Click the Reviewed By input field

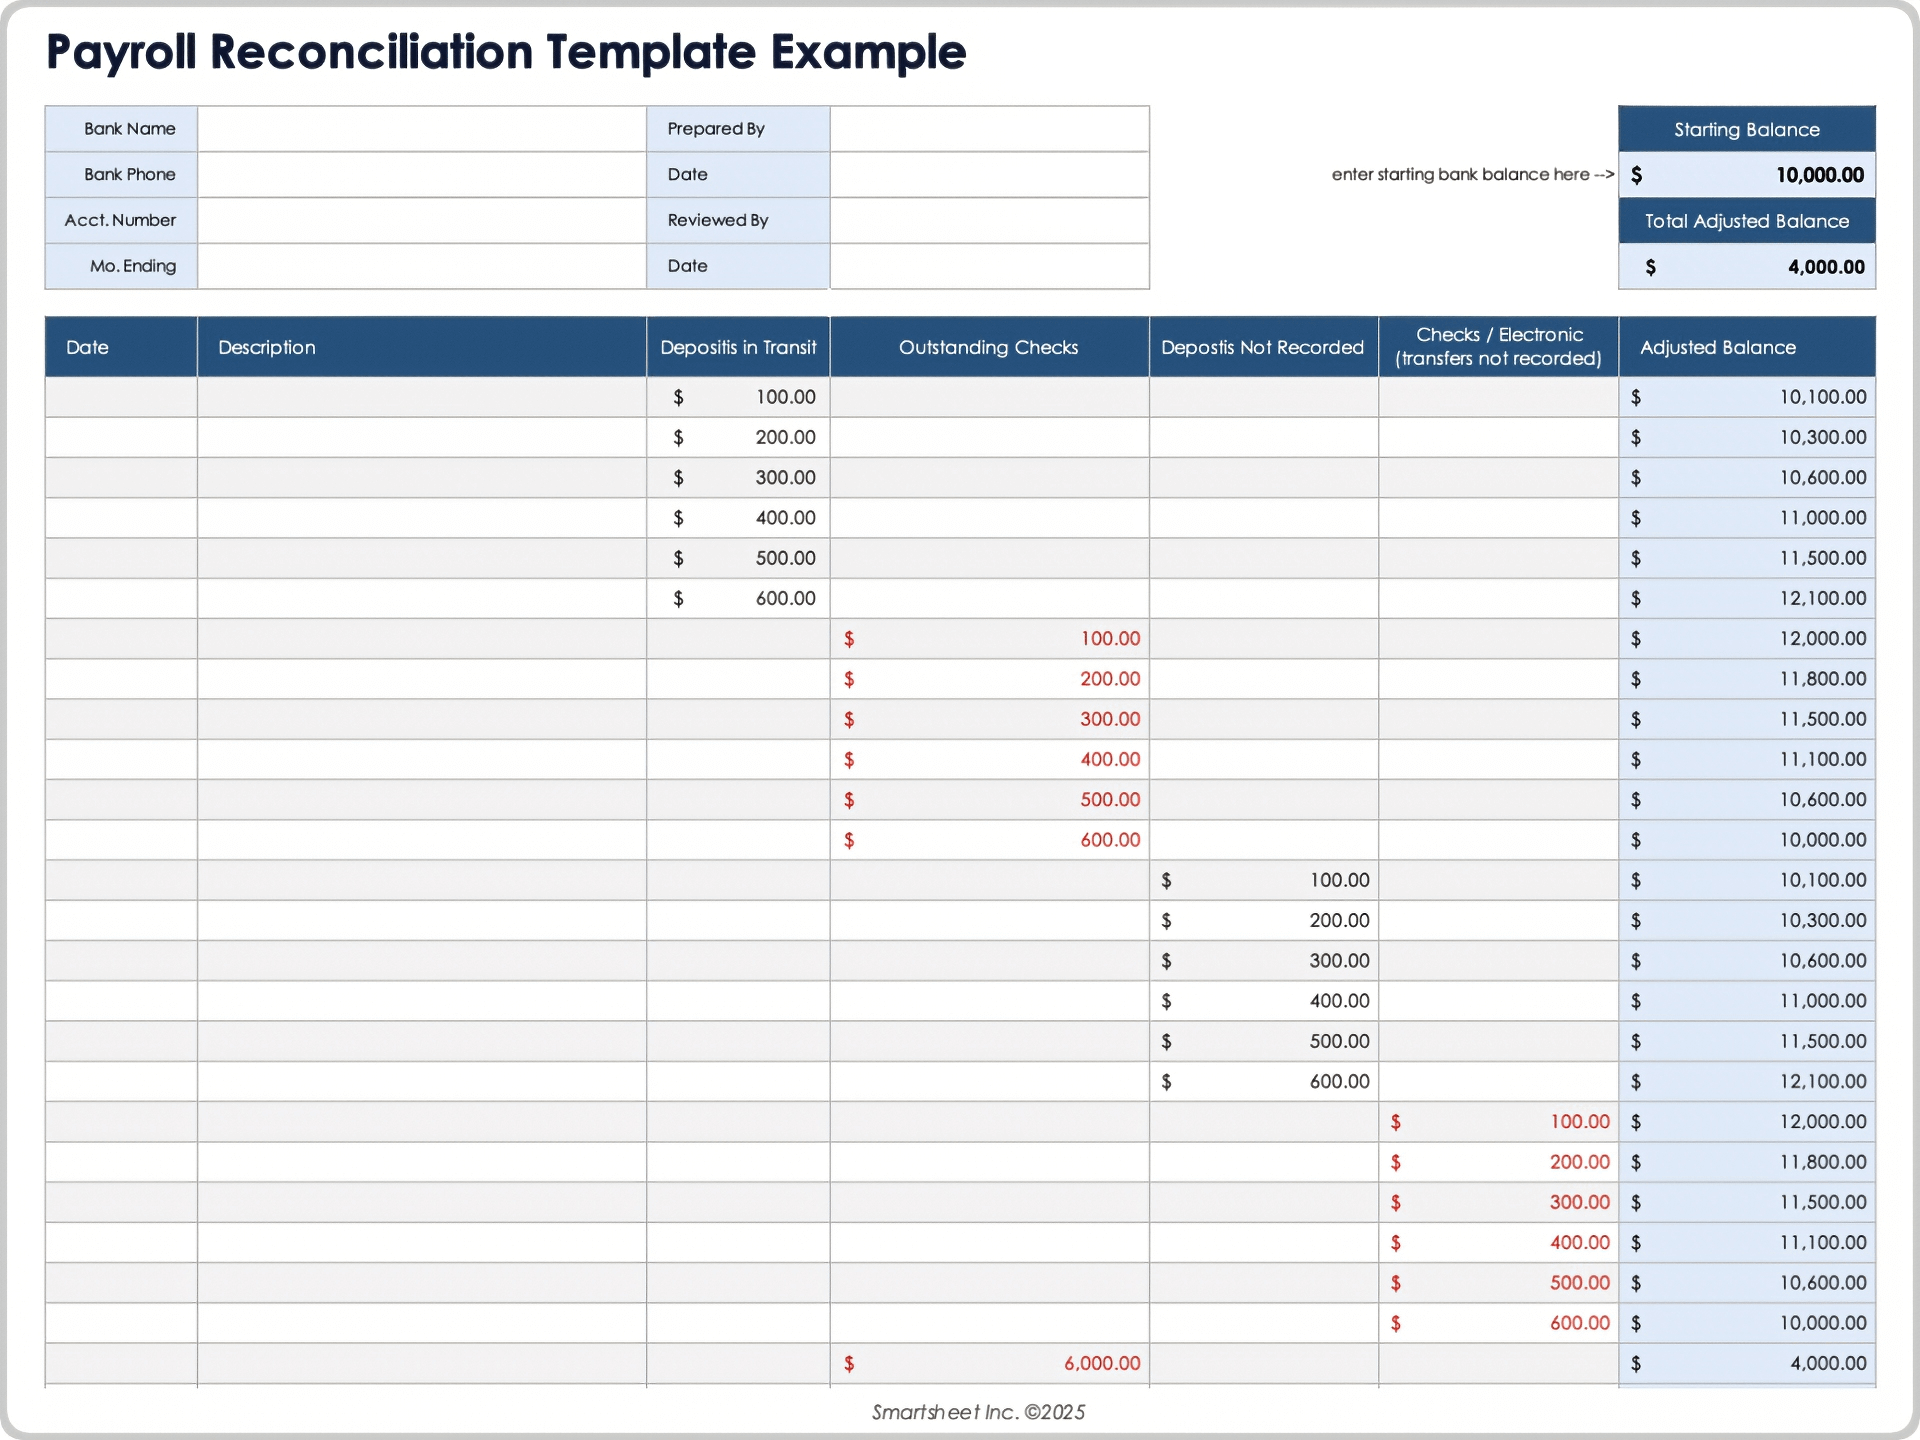click(x=988, y=220)
